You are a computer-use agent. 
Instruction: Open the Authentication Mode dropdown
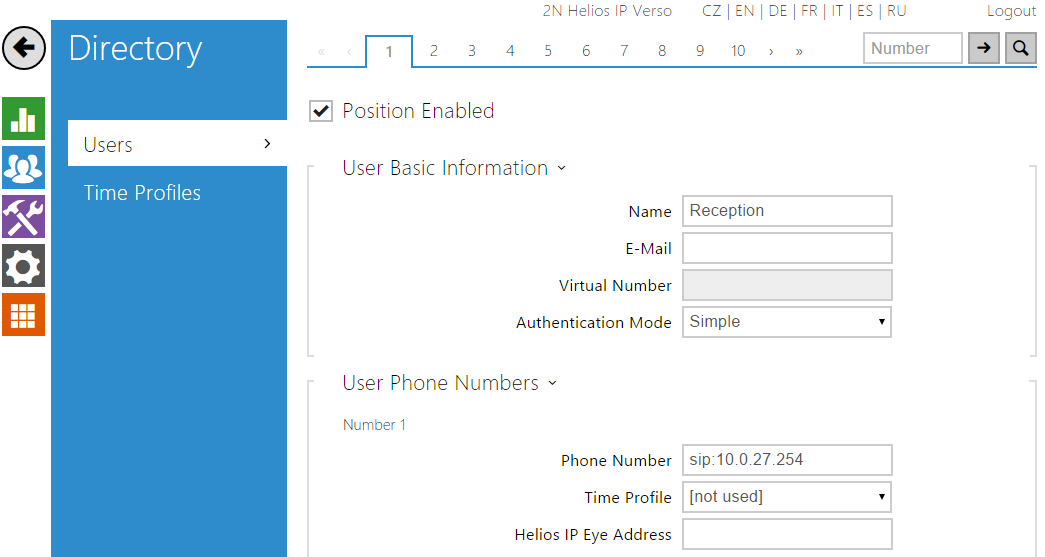(x=786, y=322)
